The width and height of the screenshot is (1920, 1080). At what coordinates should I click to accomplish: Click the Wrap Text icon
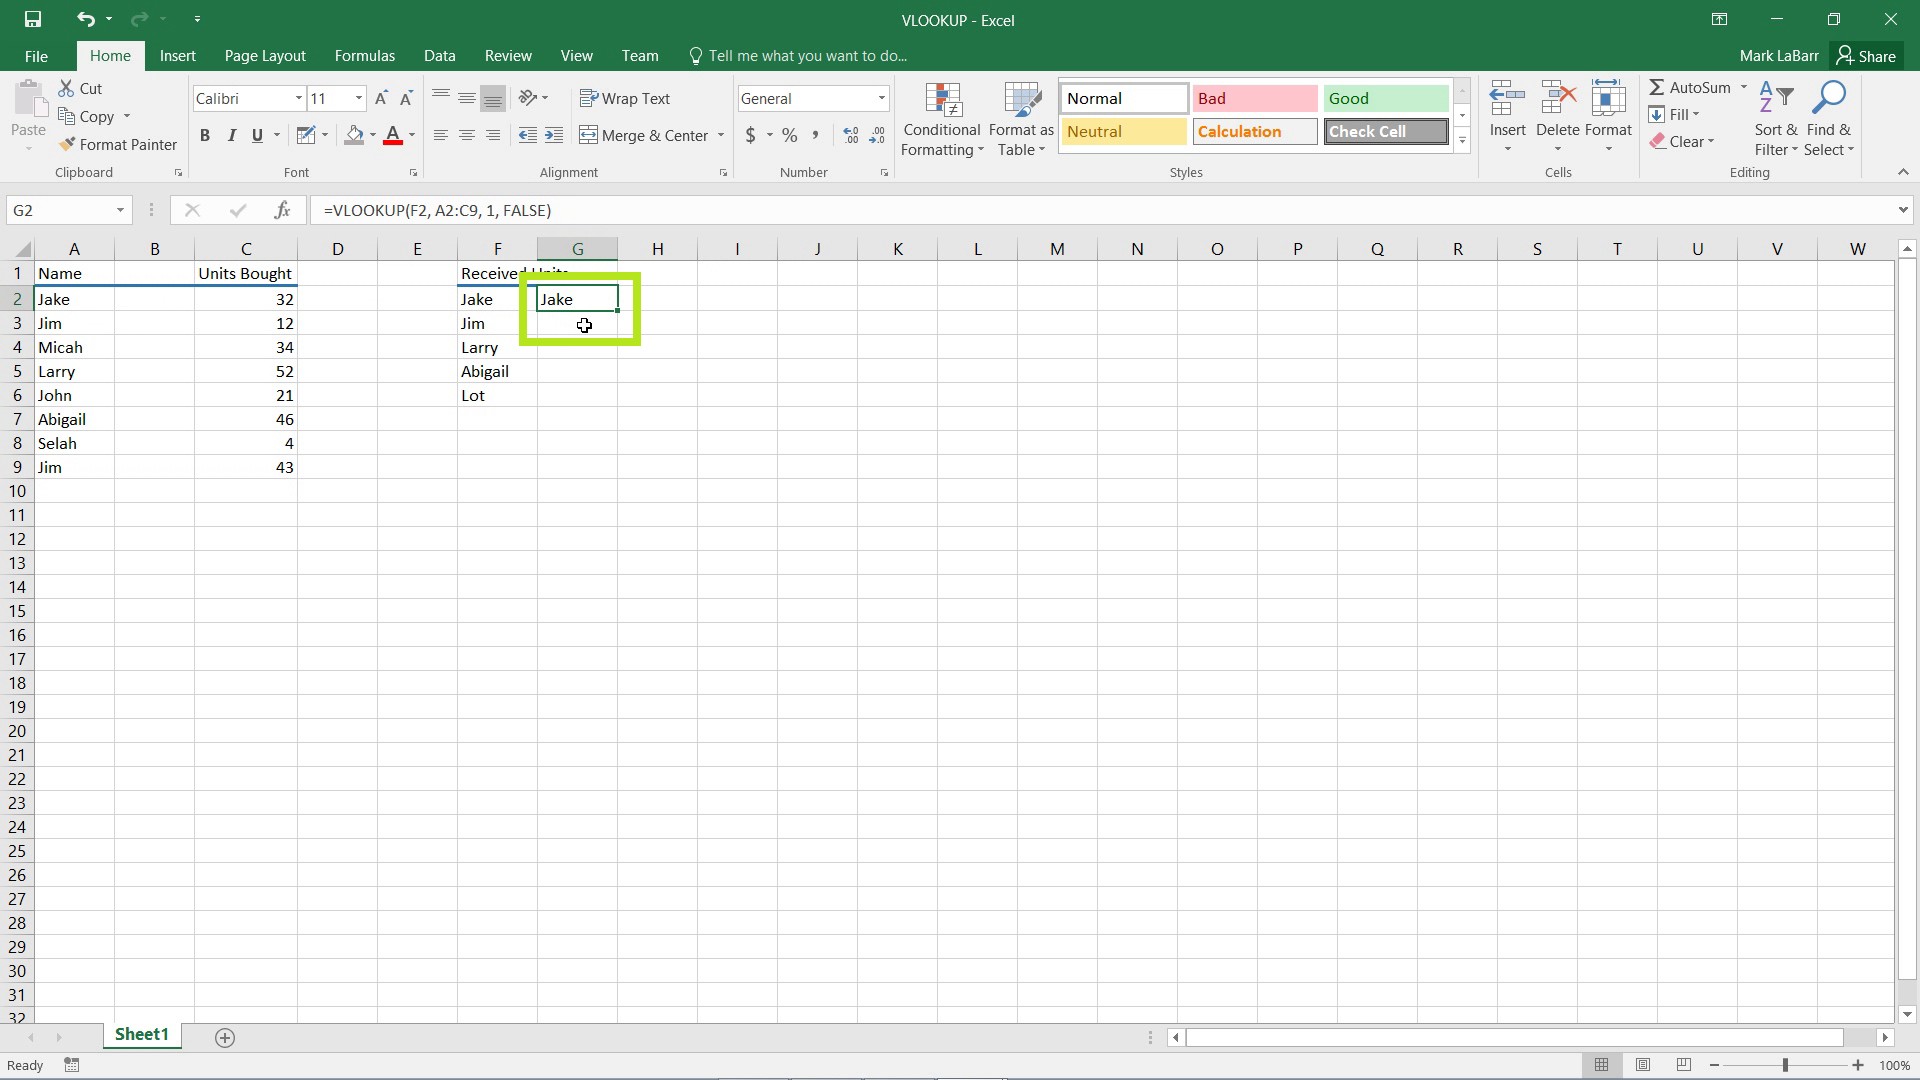[x=626, y=98]
